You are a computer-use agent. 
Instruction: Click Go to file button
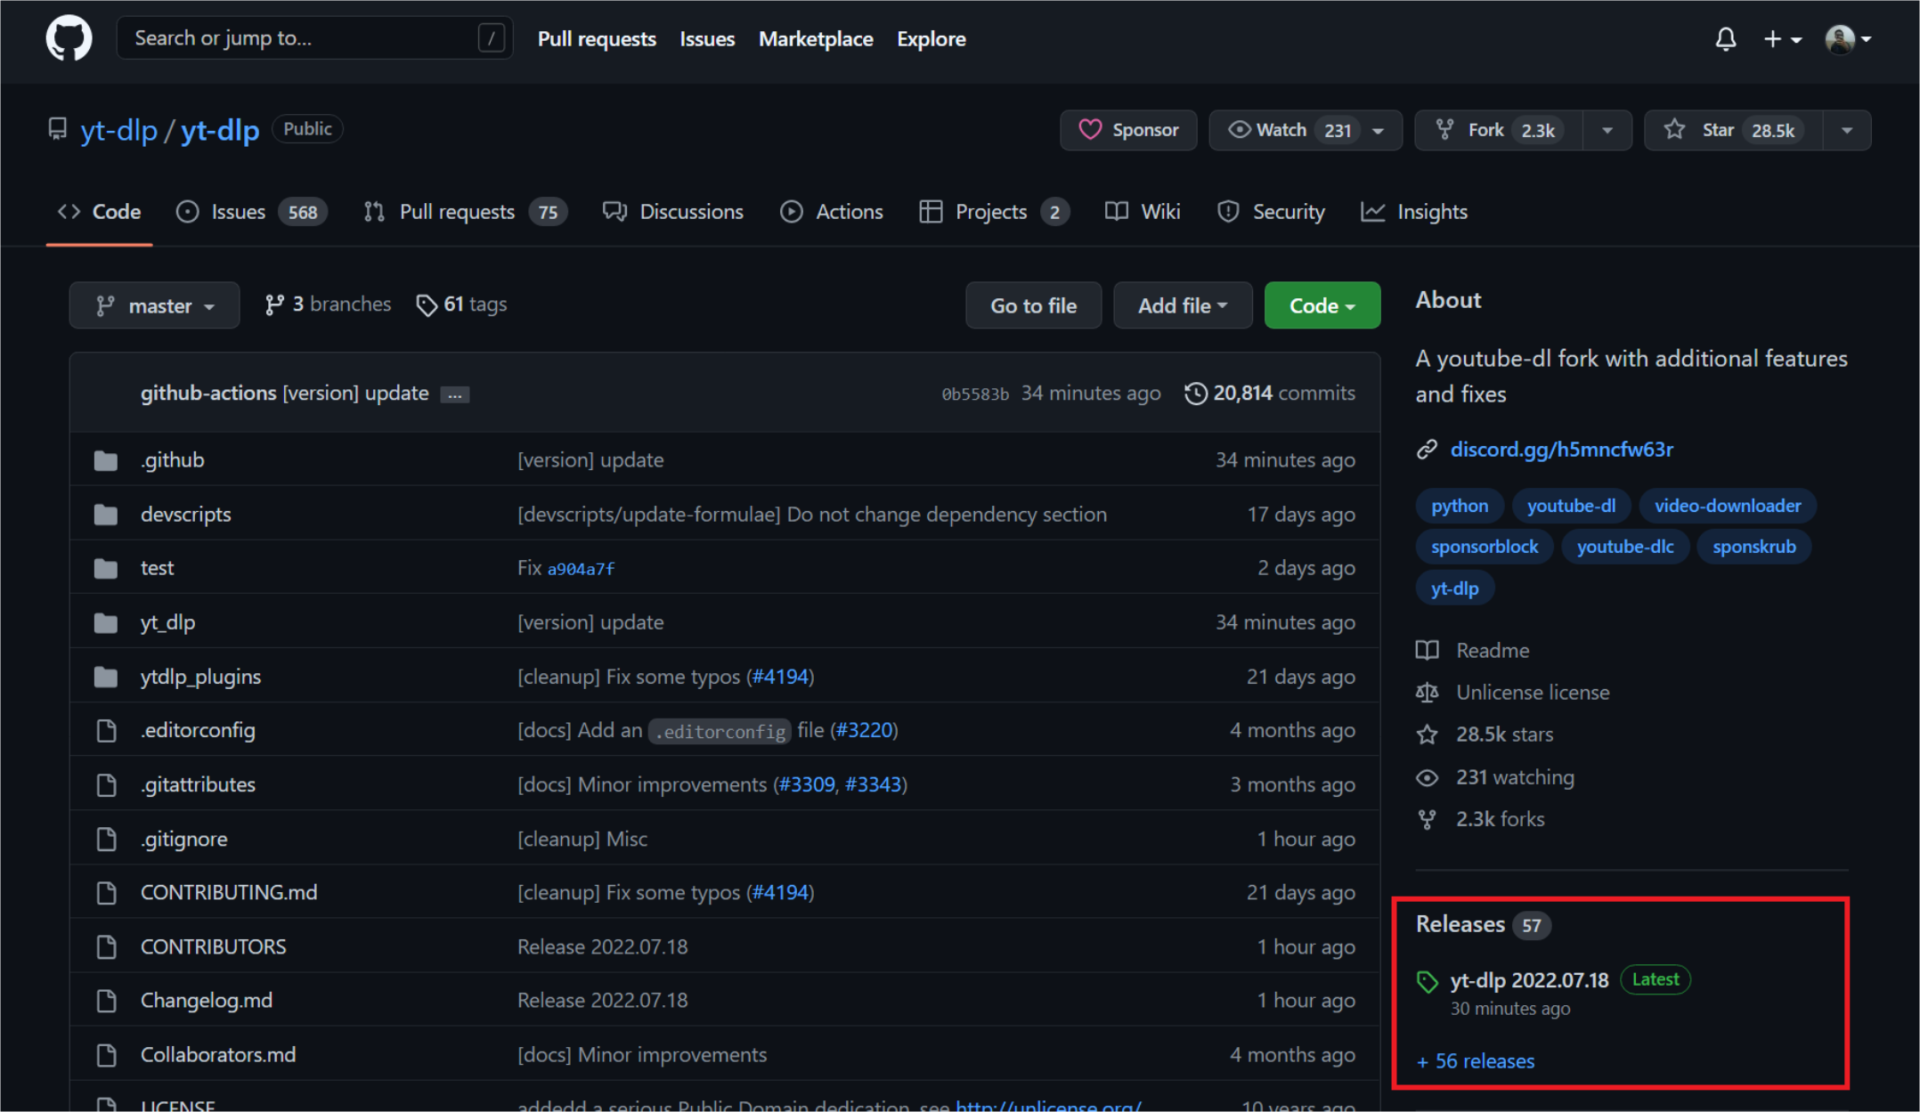(1033, 305)
